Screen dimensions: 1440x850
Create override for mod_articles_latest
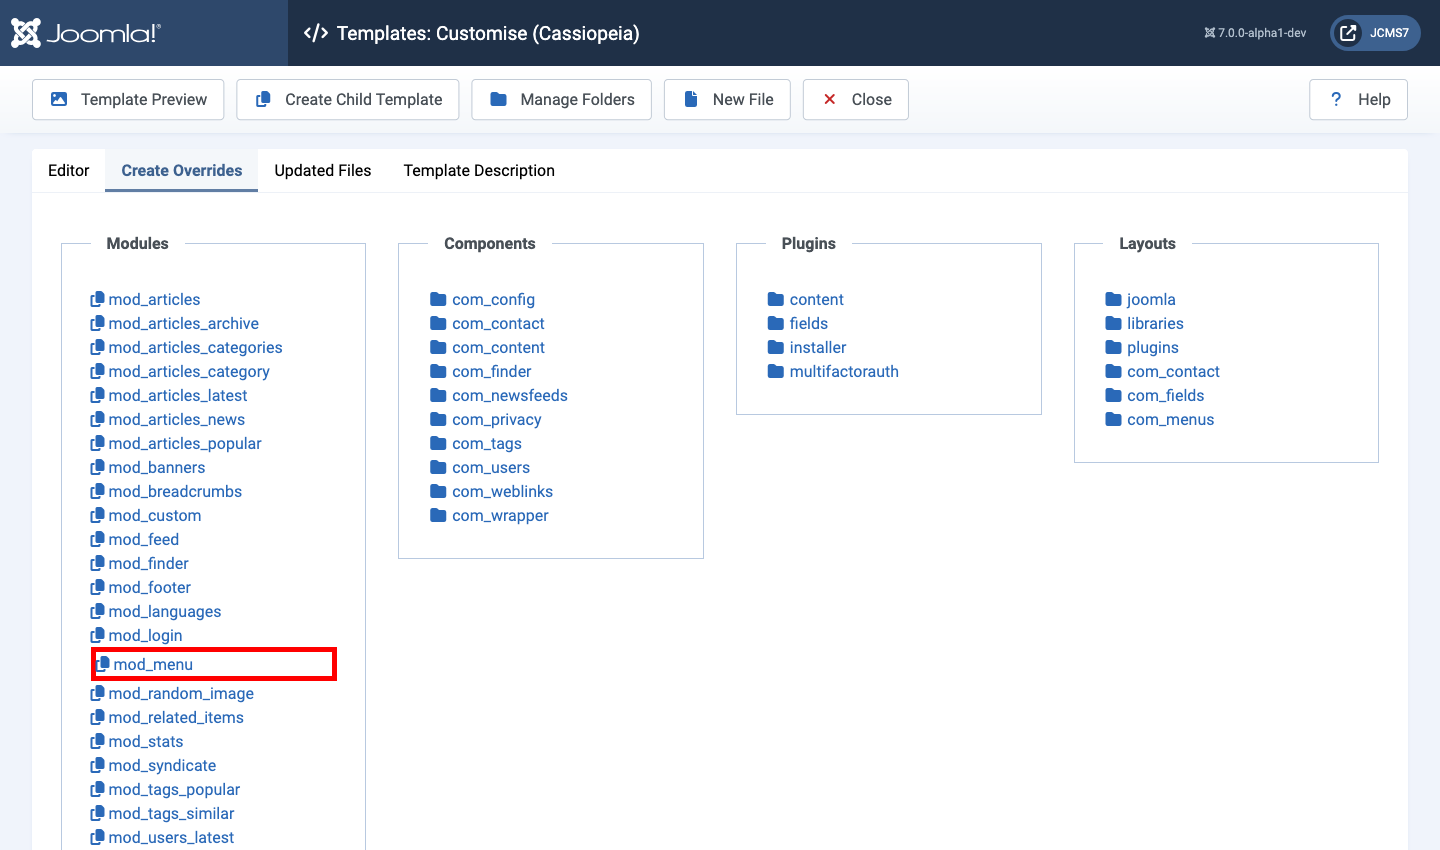point(169,395)
